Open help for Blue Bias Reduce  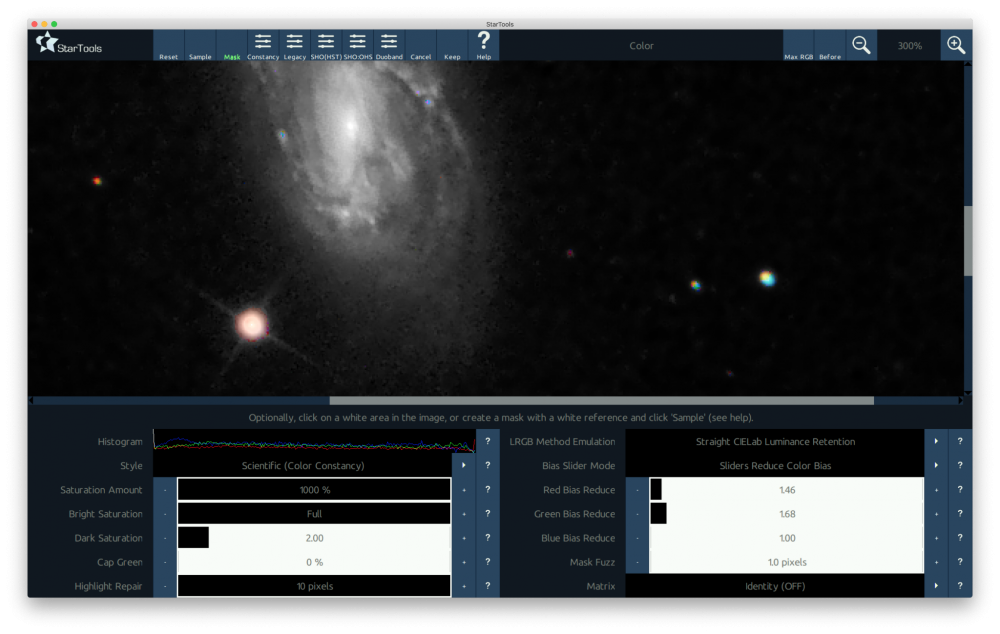pos(960,538)
